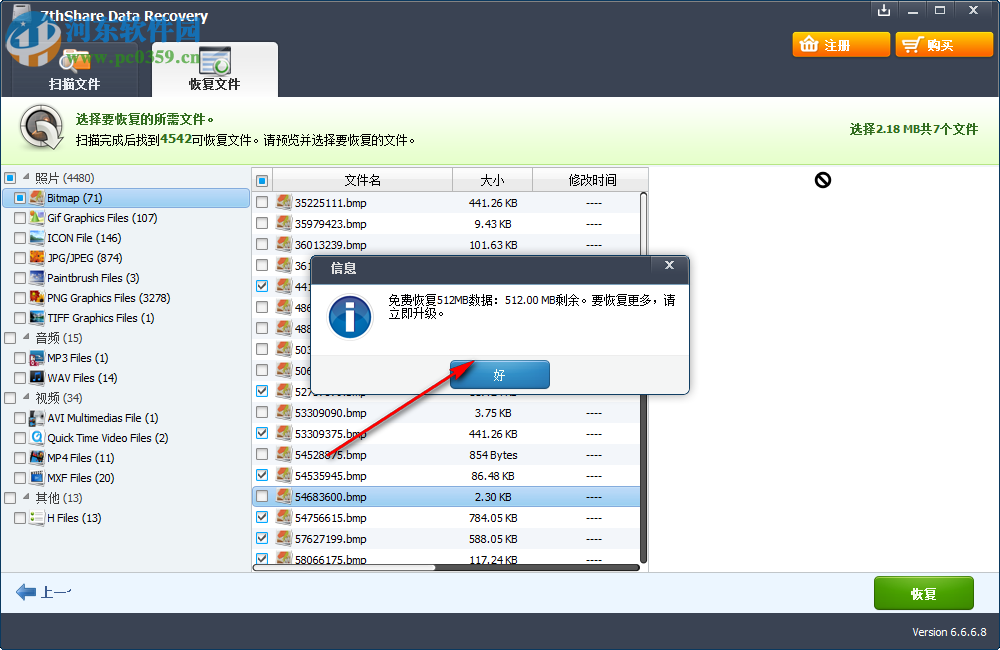Check the select-all checkbox in list header
Screen dimensions: 1000x650
tap(261, 179)
